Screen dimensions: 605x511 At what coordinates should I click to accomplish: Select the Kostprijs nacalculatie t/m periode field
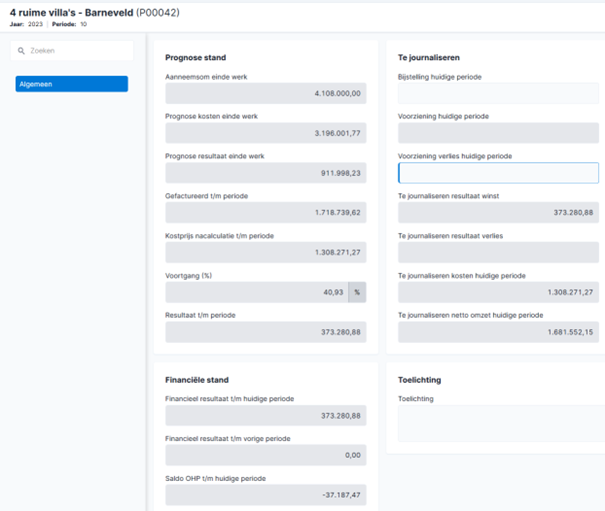tap(266, 252)
